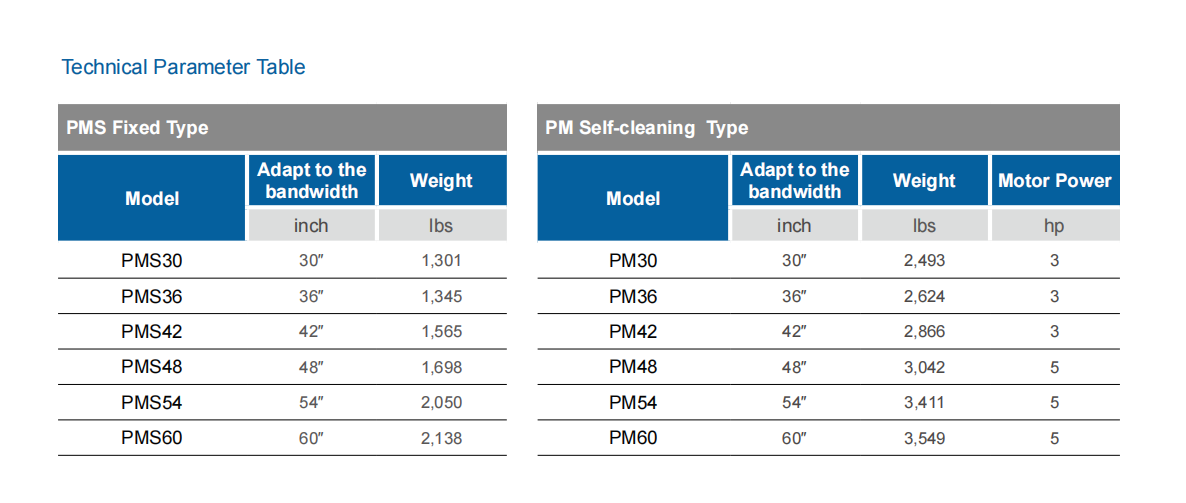The height and width of the screenshot is (503, 1186).
Task: Select the PMS Fixed Type header bar
Action: click(x=282, y=127)
